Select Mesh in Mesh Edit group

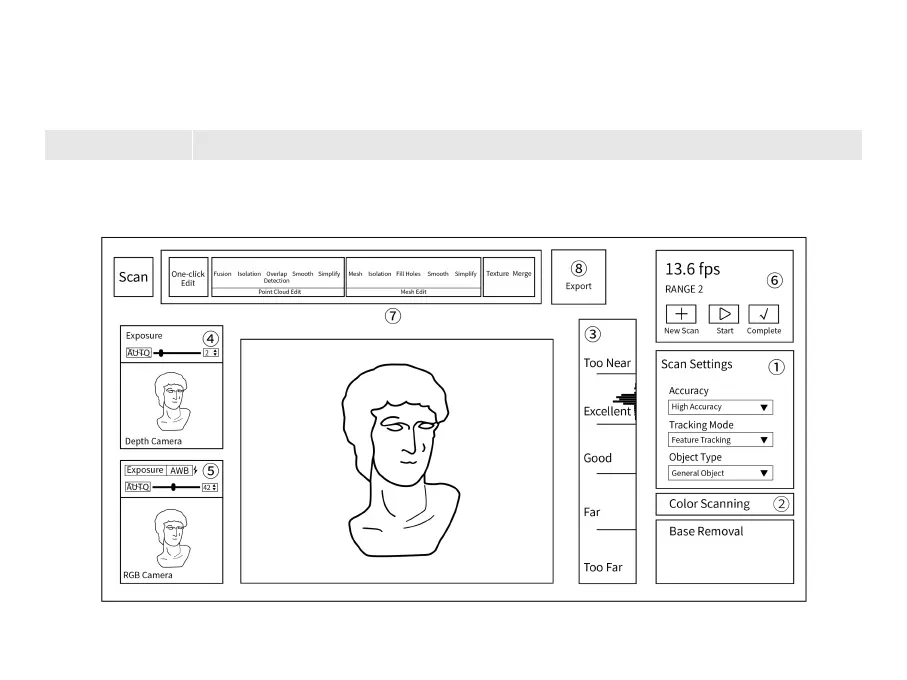pyautogui.click(x=355, y=274)
